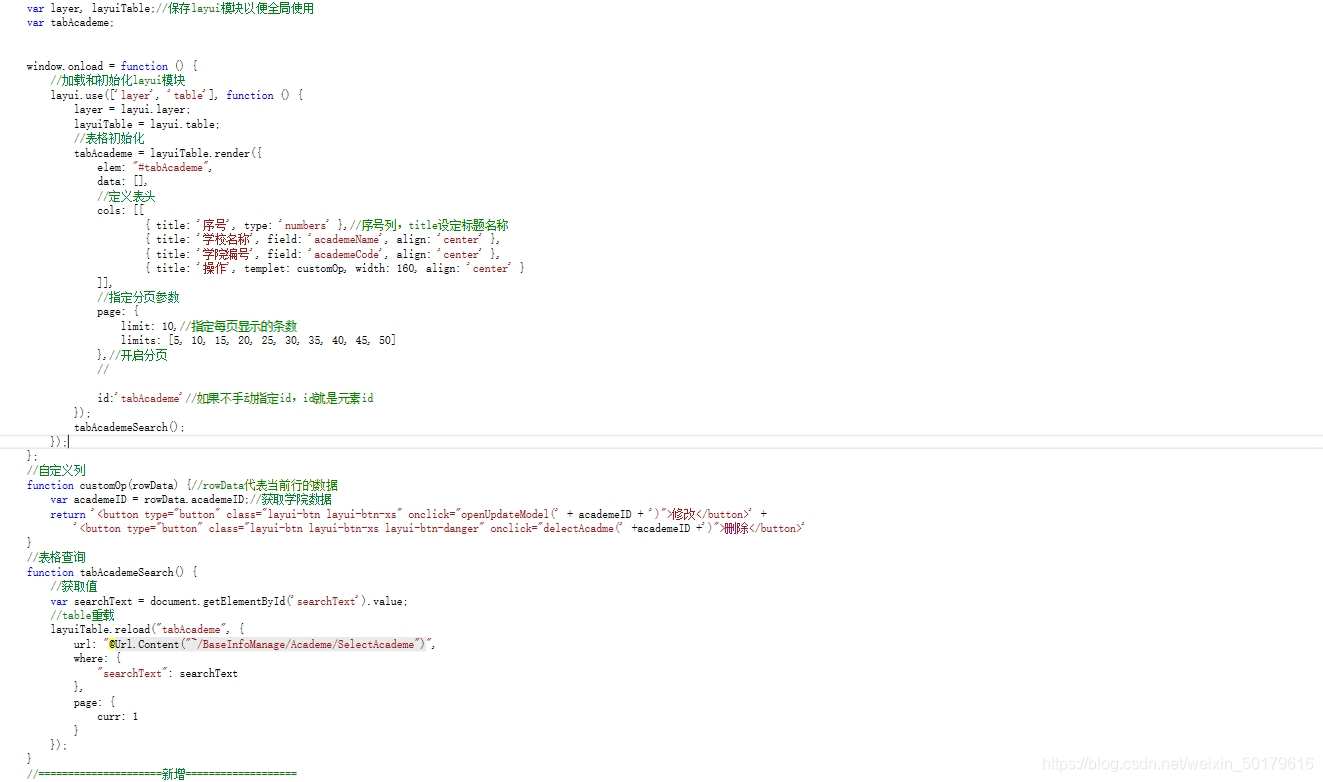
Task: Click the "id:'tabAcademe'" line
Action: coord(235,398)
